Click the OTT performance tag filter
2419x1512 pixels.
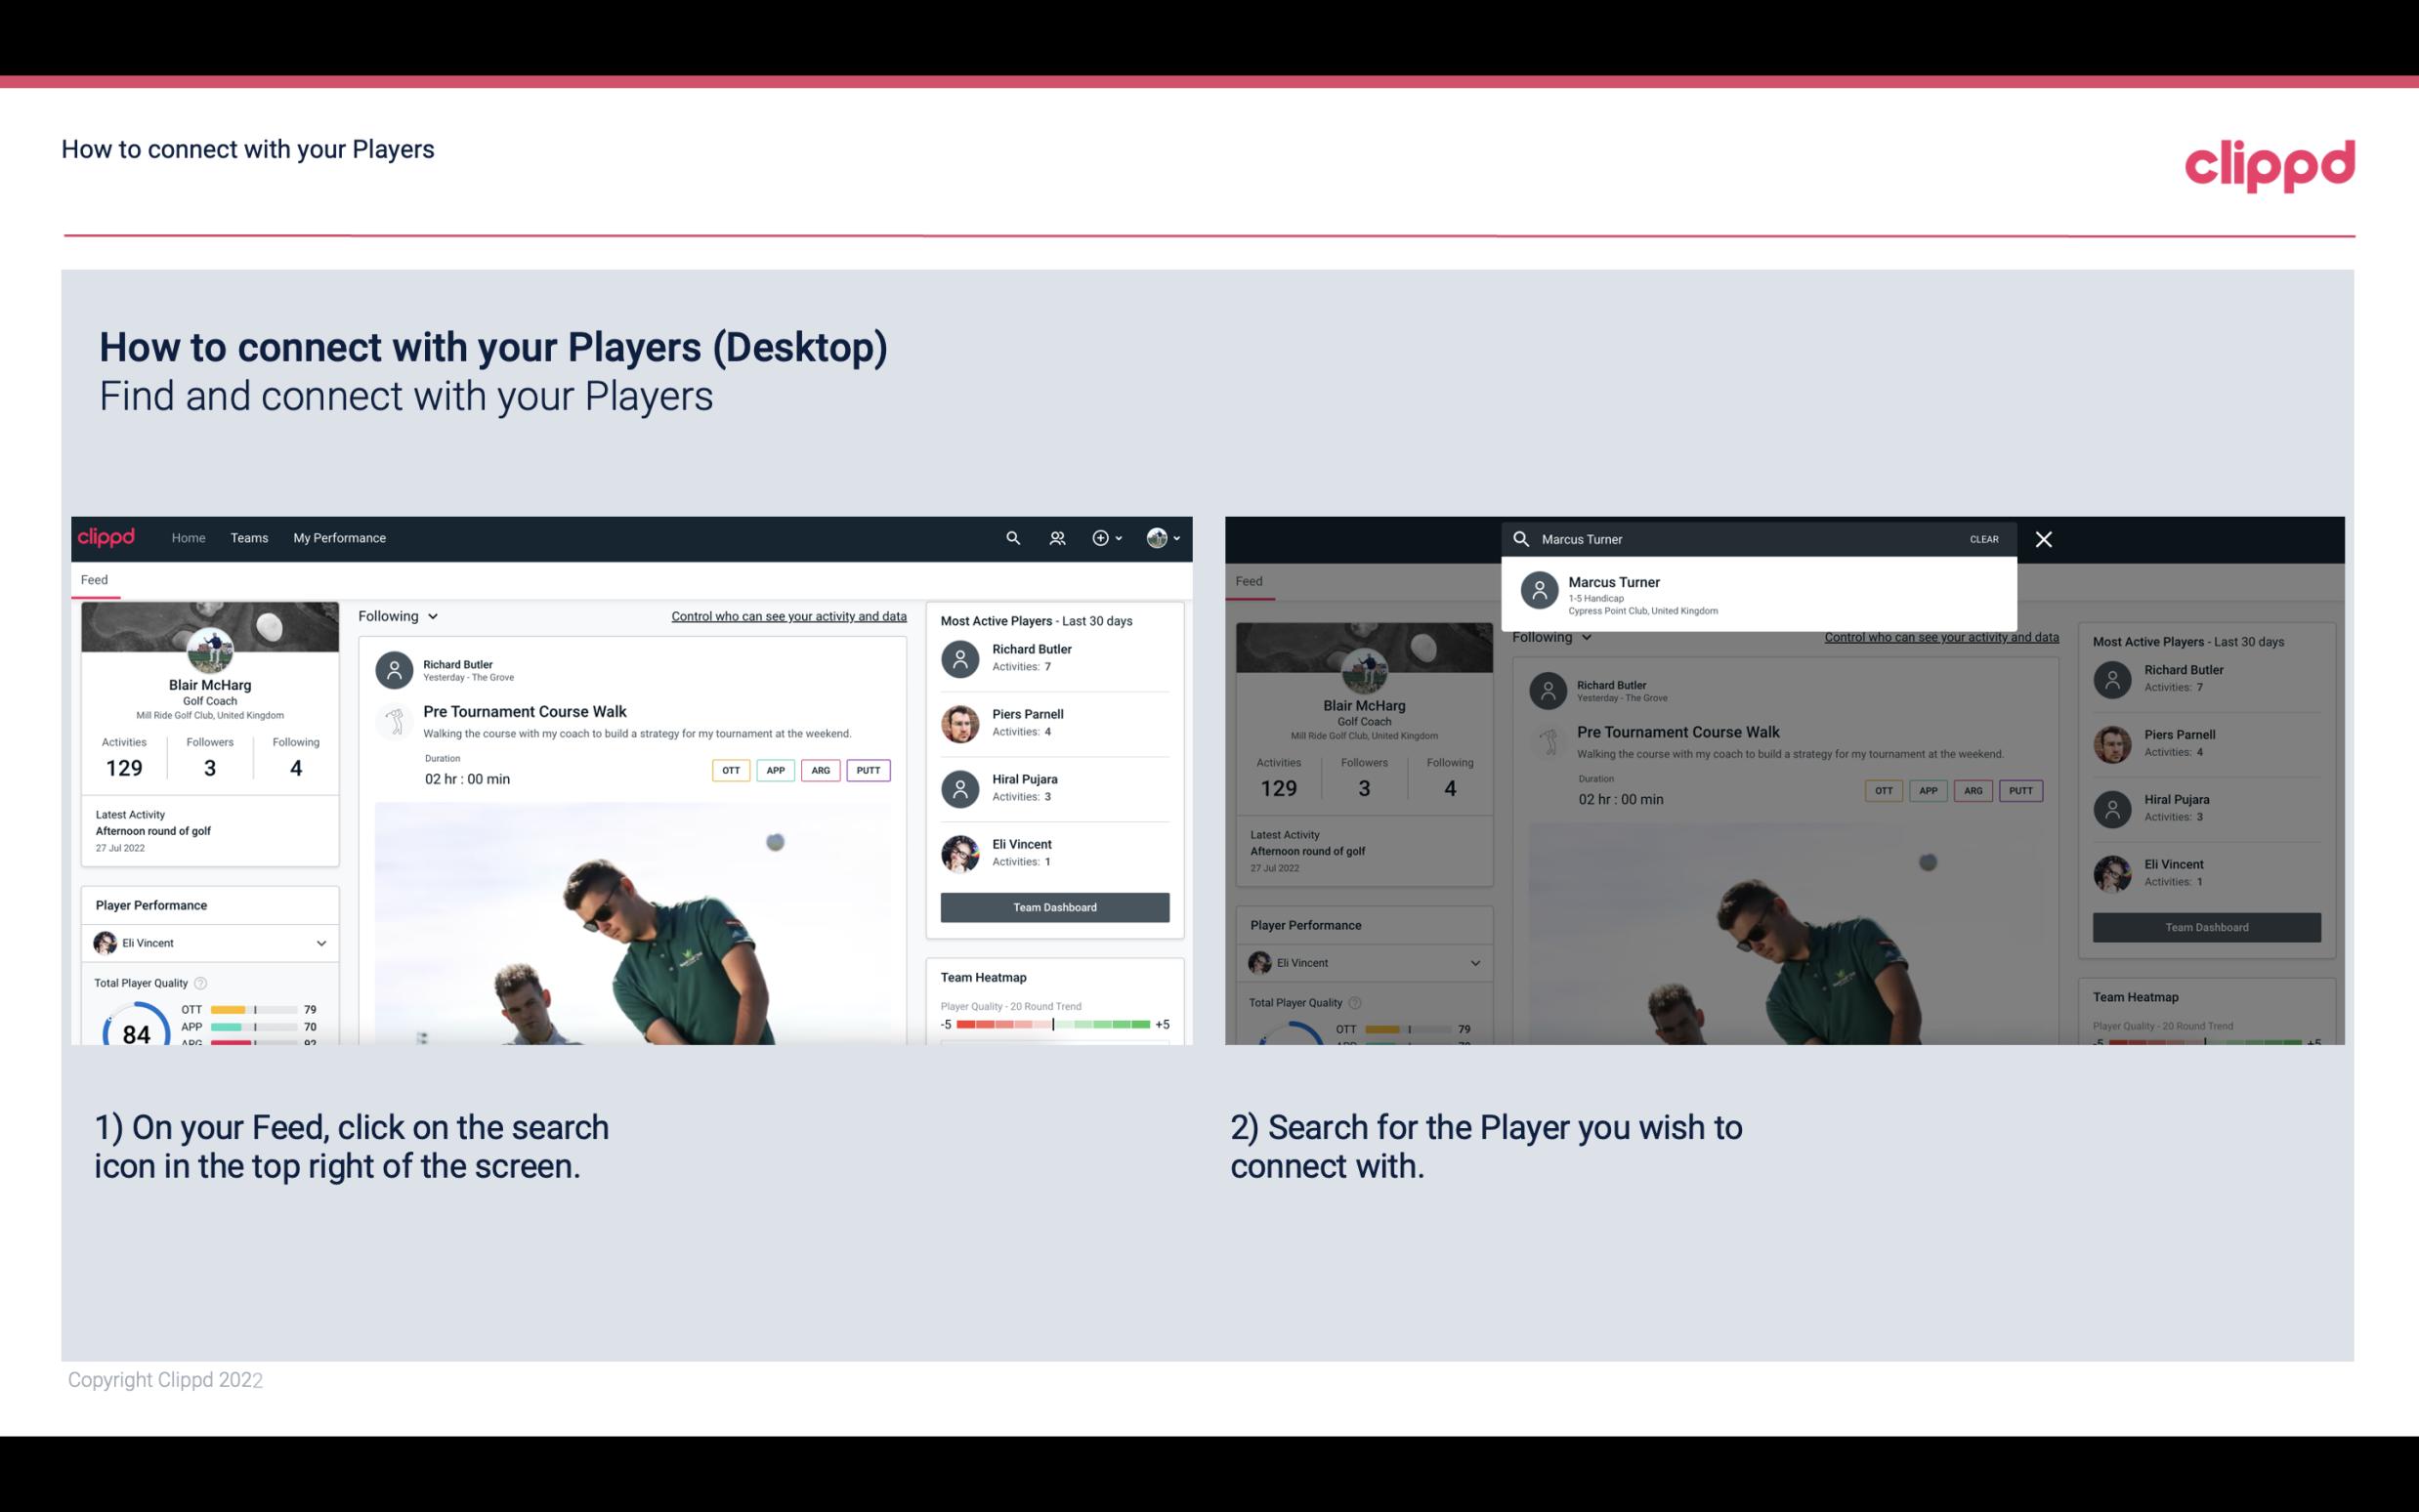point(730,770)
